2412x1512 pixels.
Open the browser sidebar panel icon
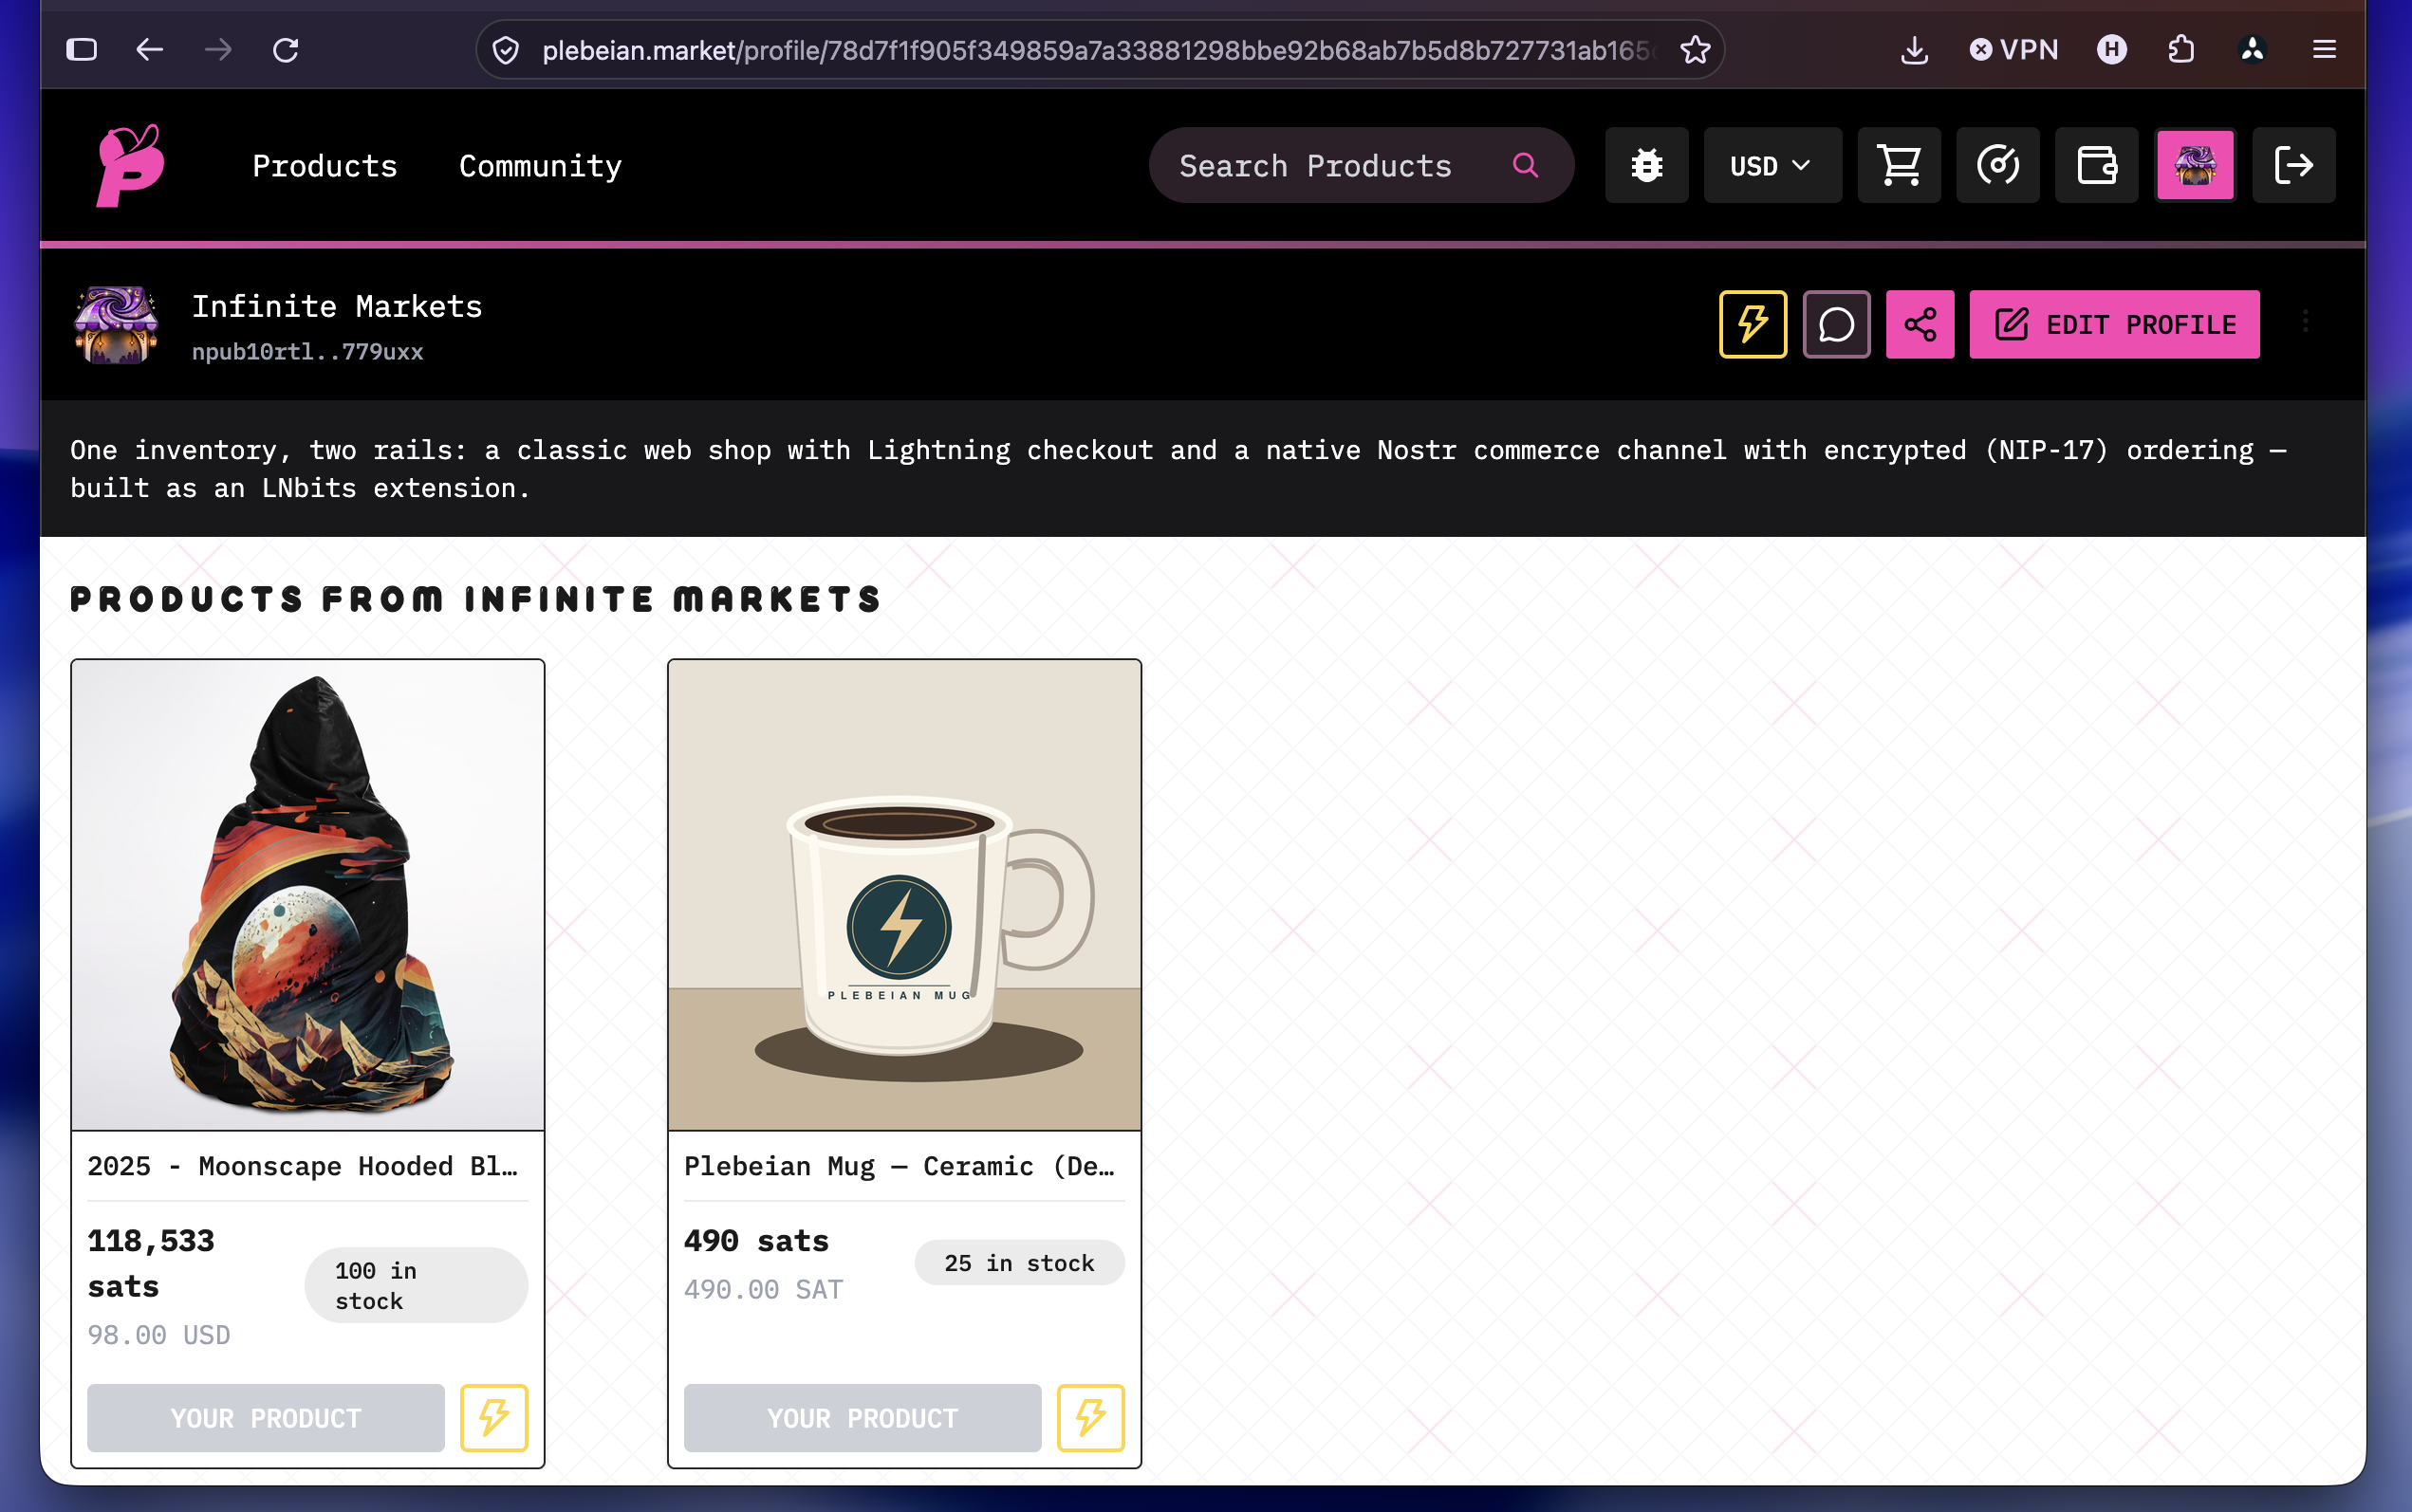(x=82, y=50)
